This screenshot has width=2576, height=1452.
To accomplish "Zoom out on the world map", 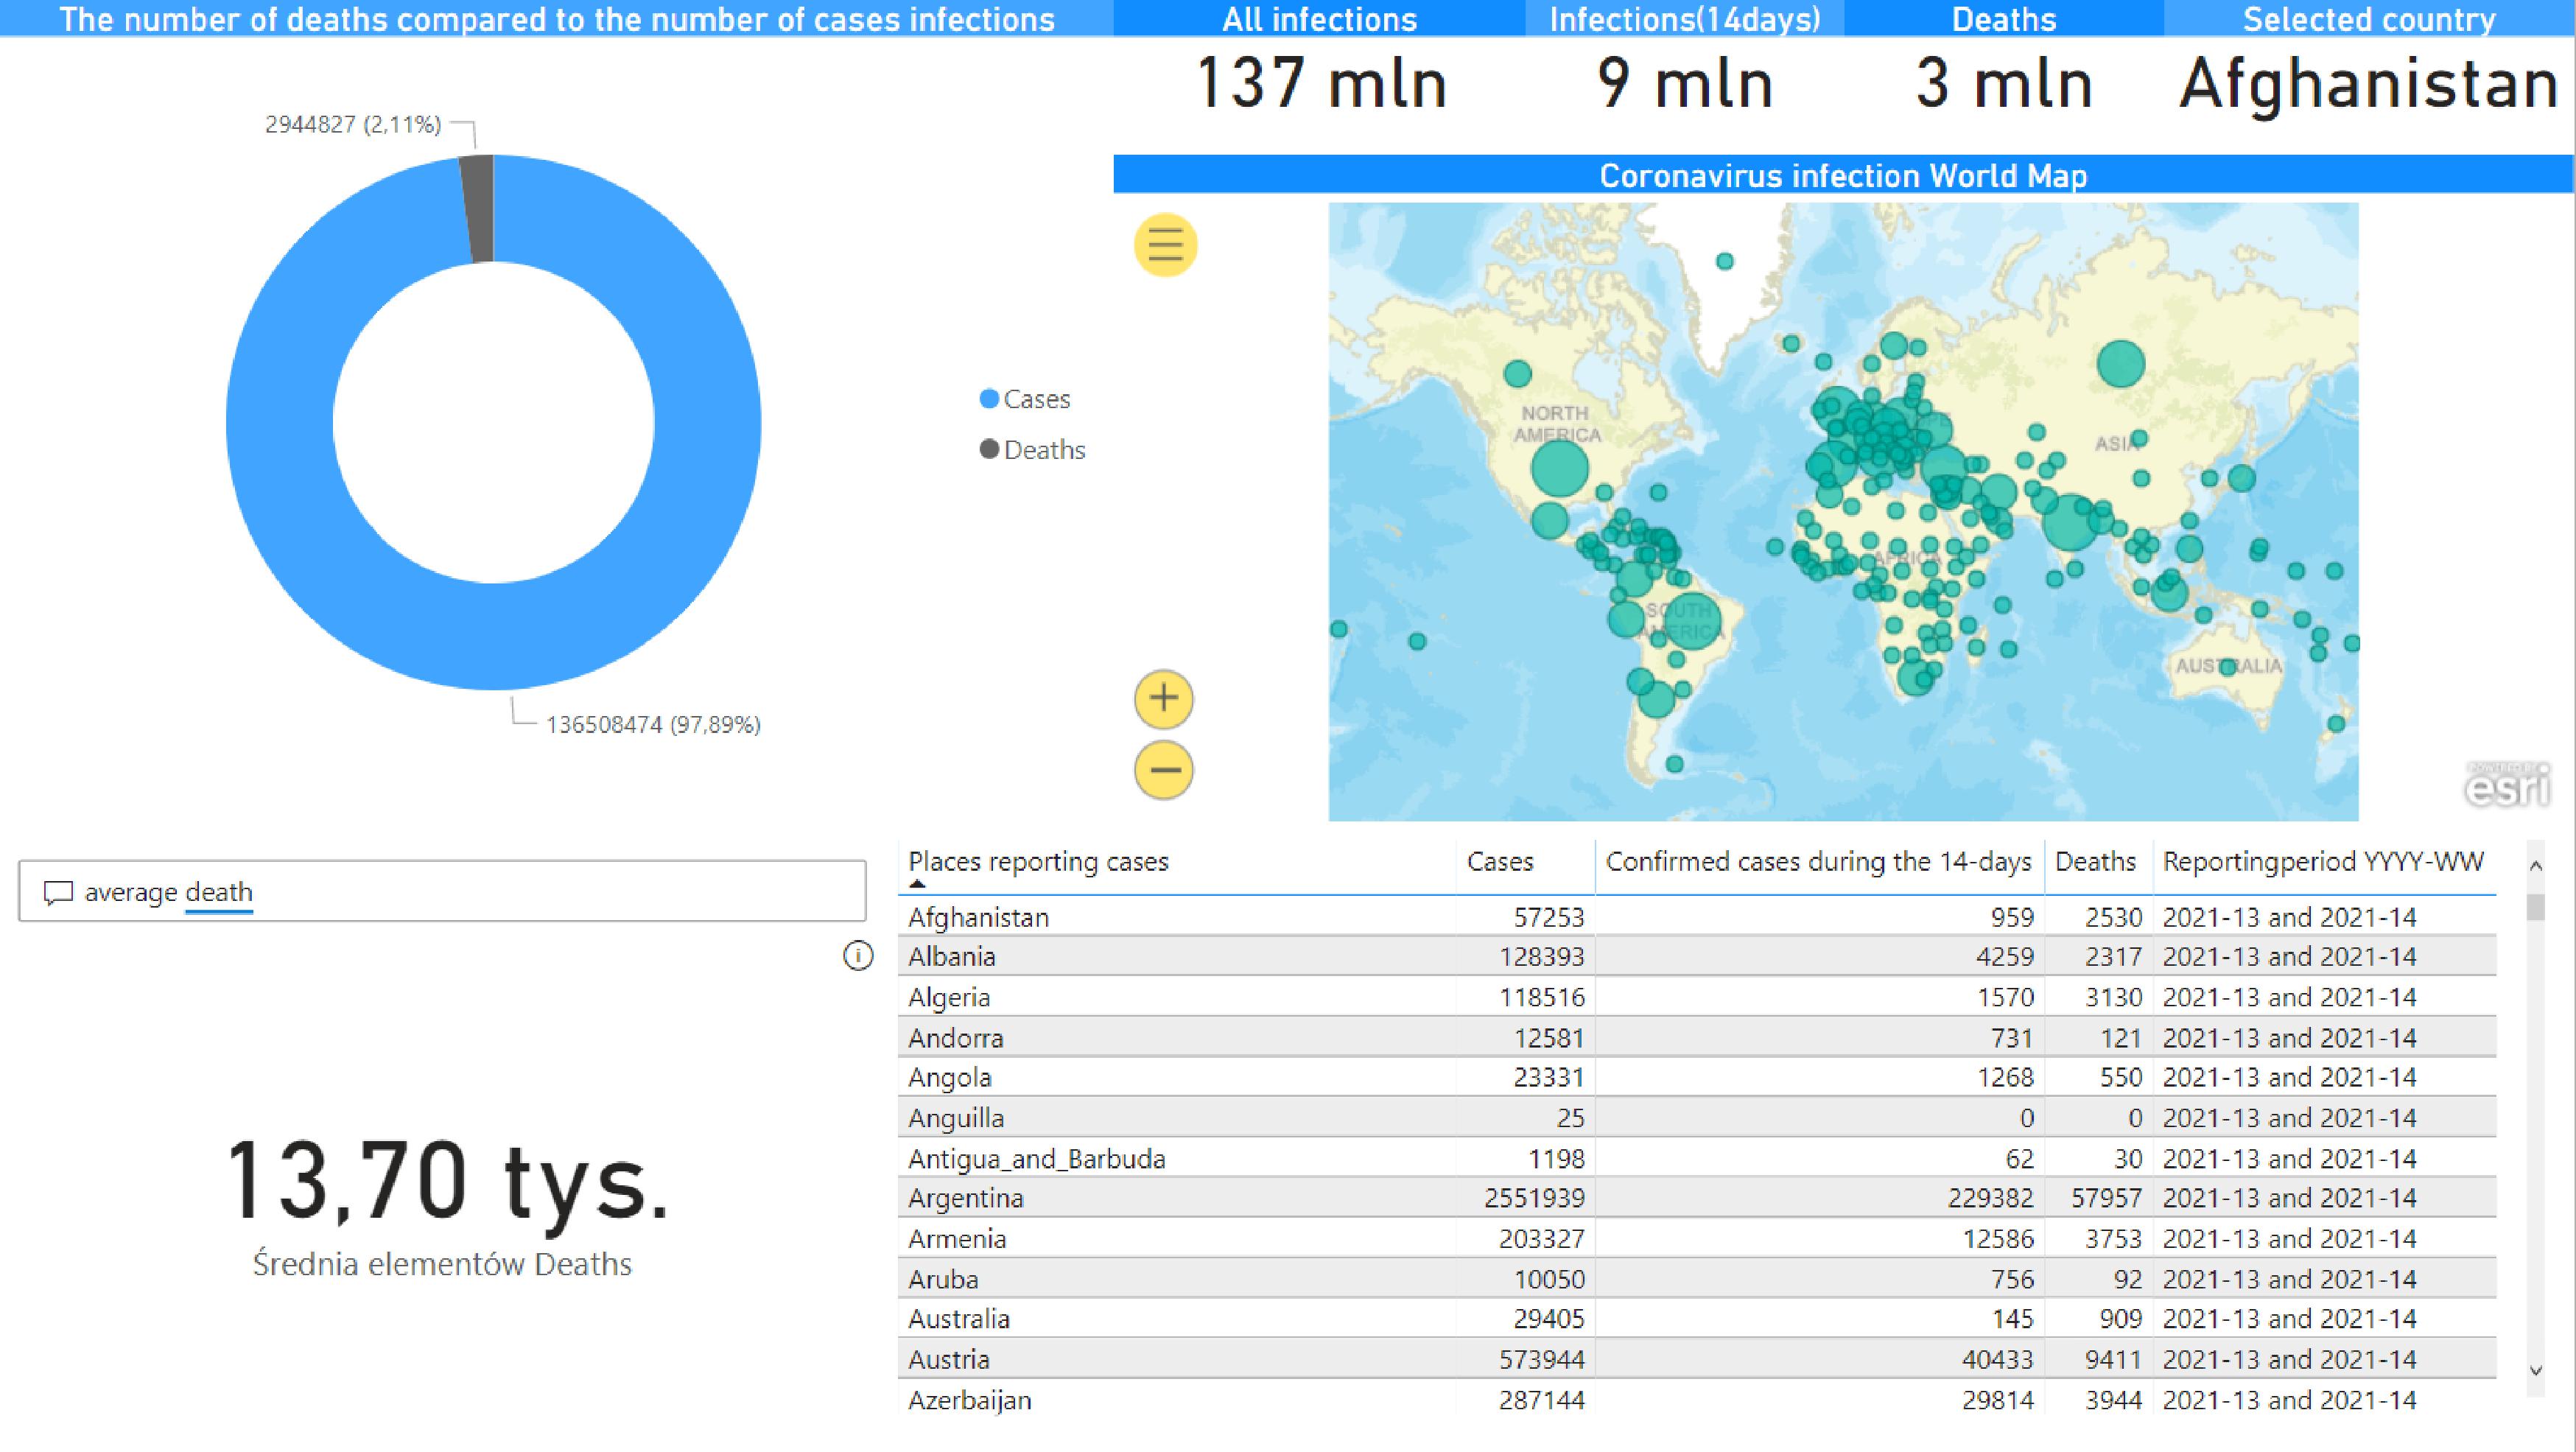I will point(1163,770).
